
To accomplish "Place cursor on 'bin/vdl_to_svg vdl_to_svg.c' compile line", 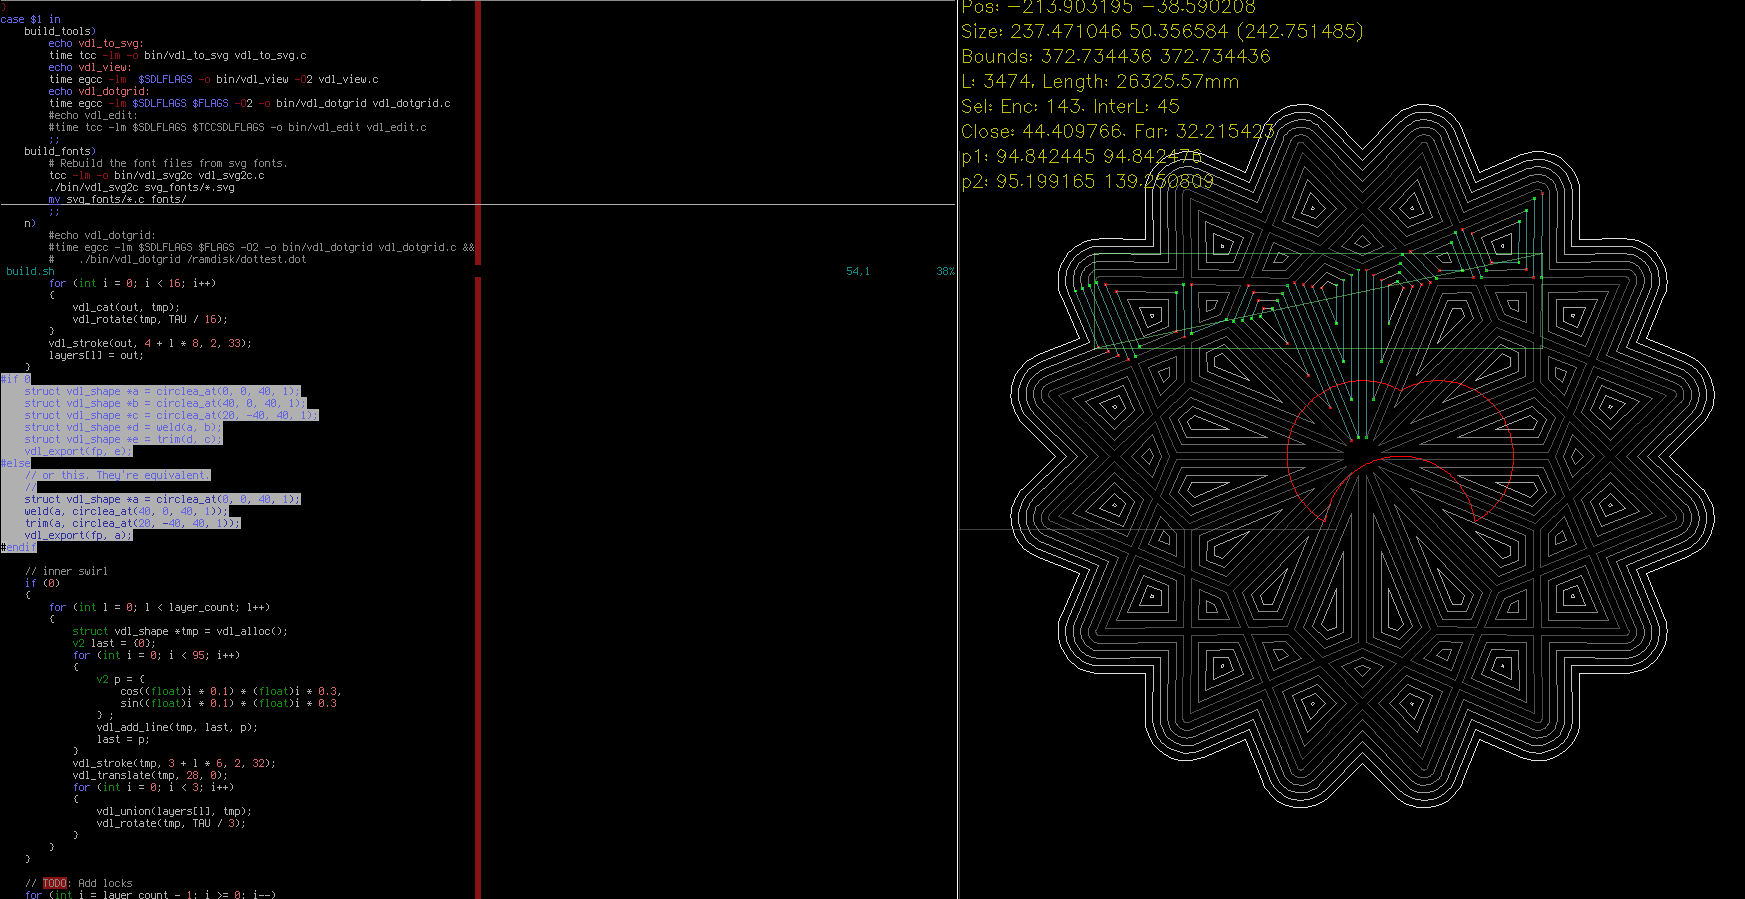I will pos(178,55).
